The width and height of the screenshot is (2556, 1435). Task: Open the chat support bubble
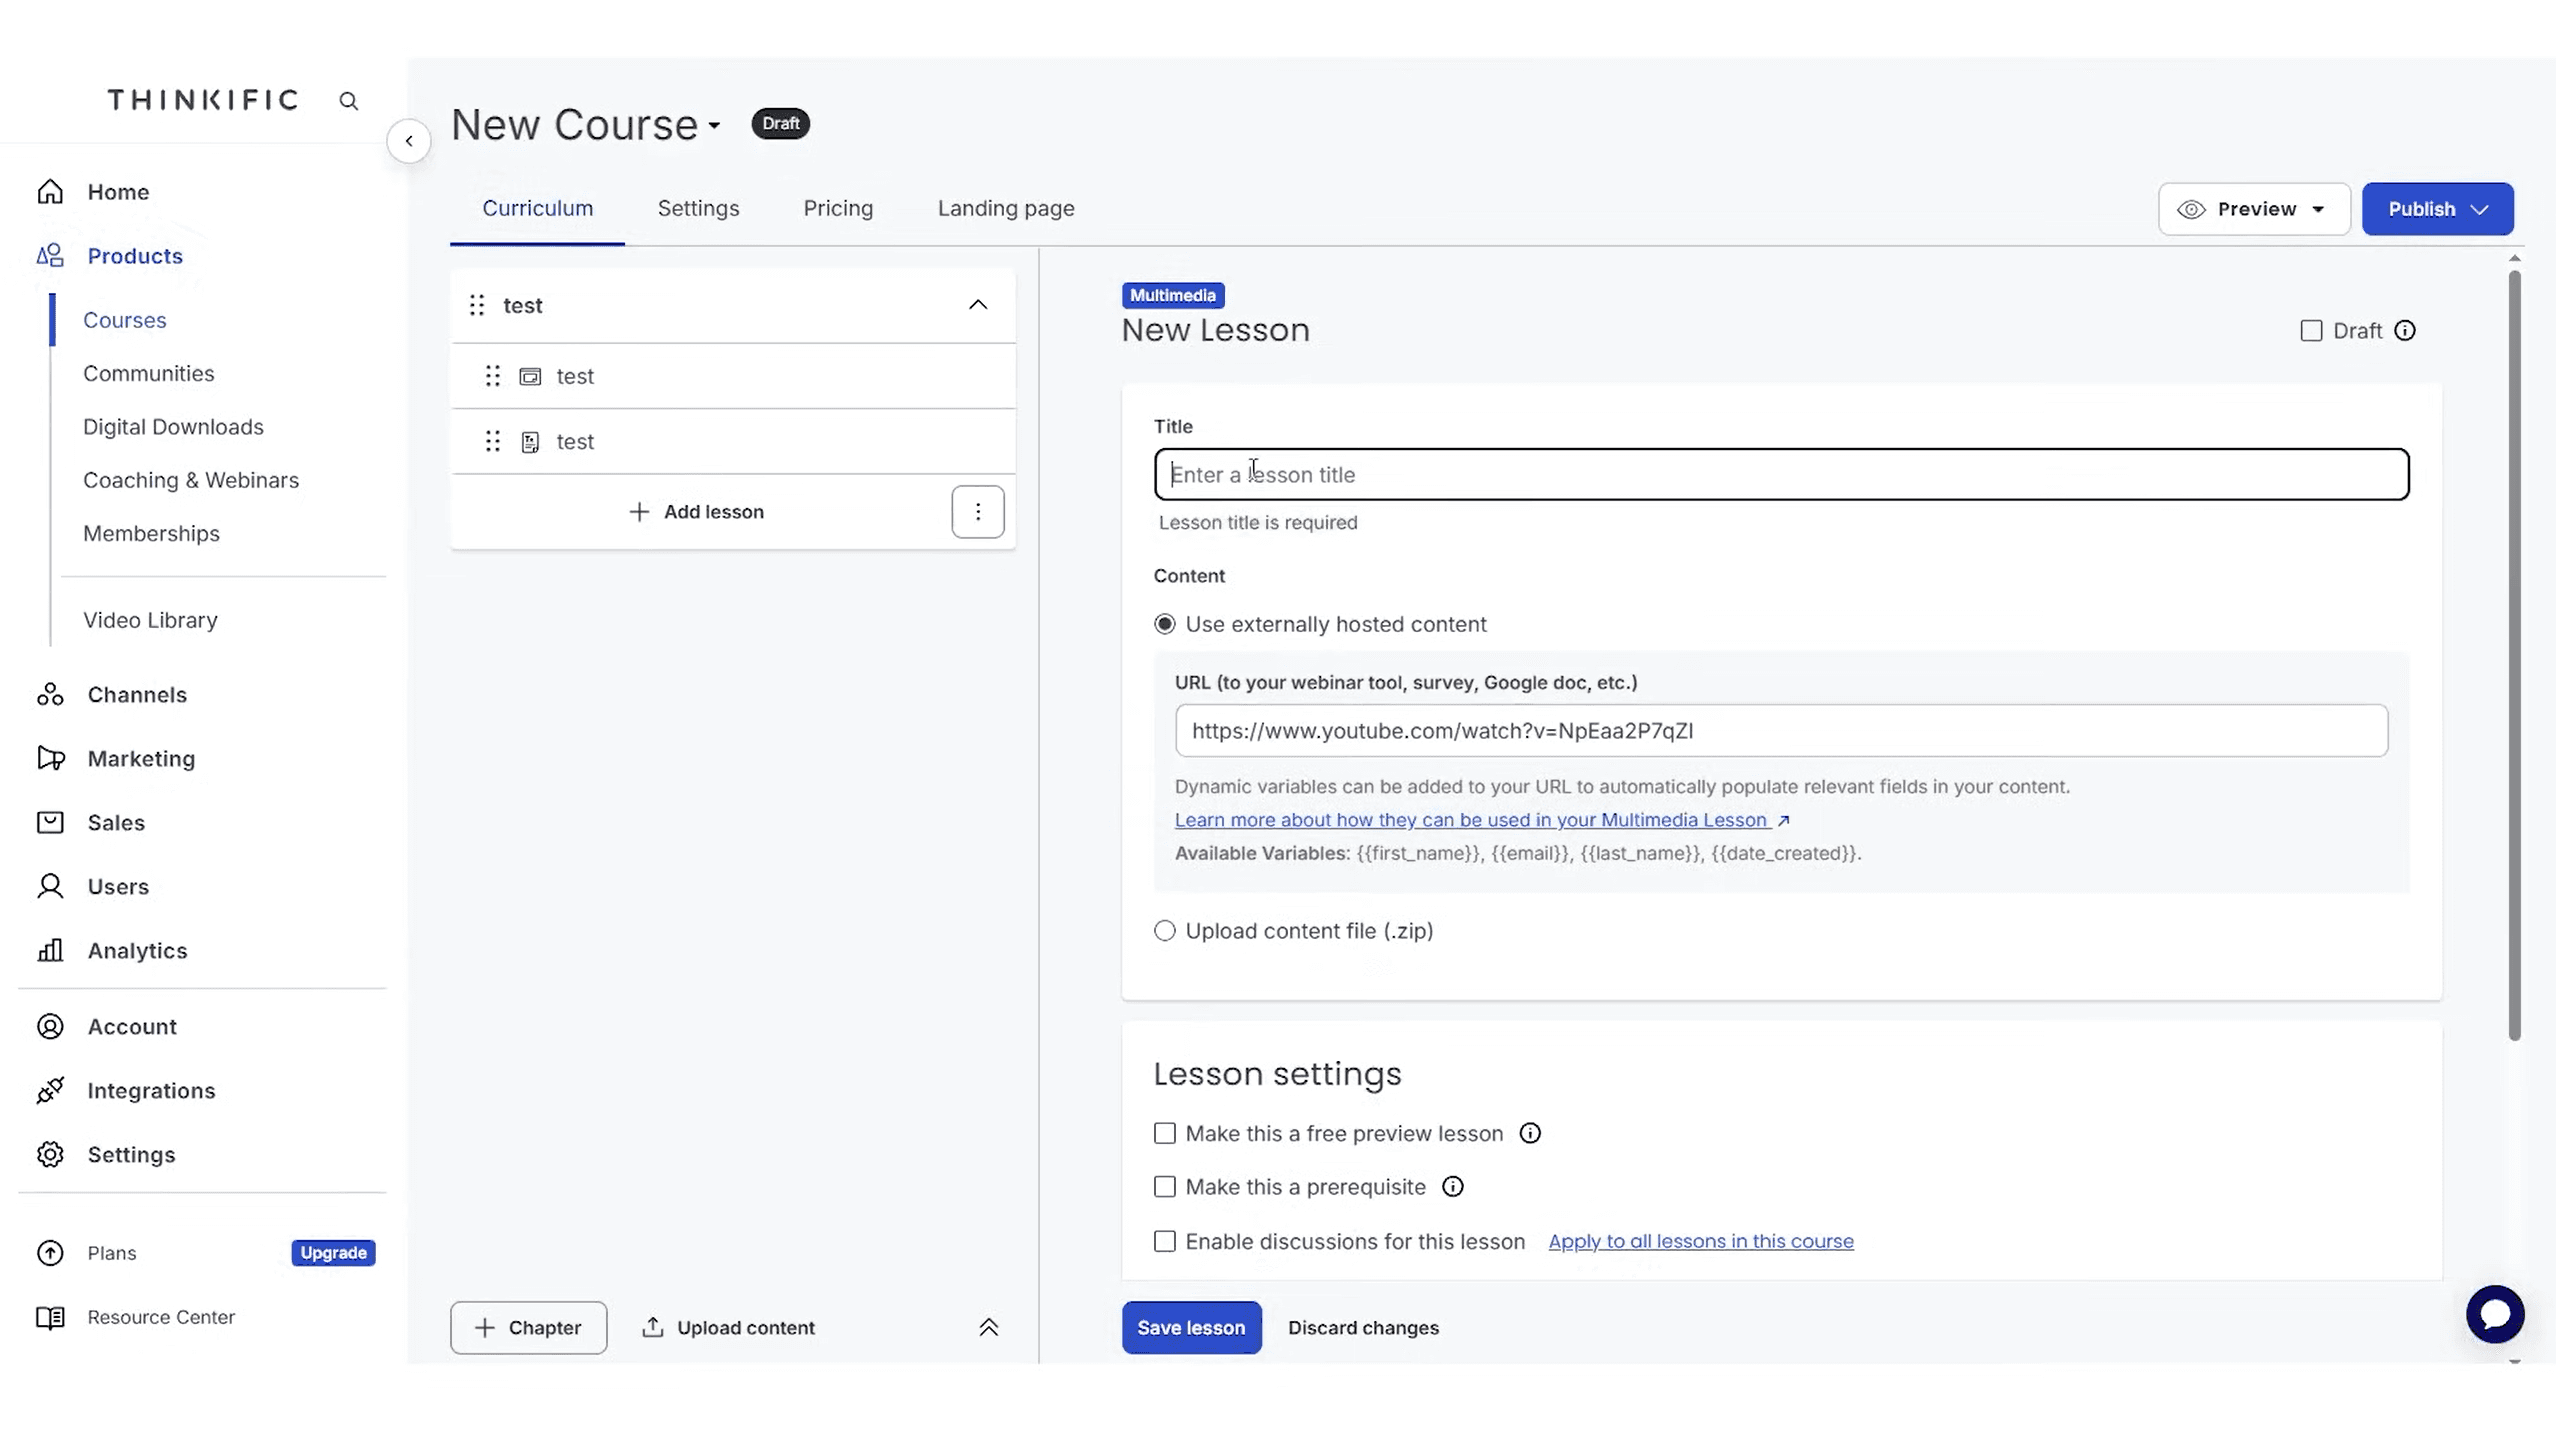tap(2495, 1313)
